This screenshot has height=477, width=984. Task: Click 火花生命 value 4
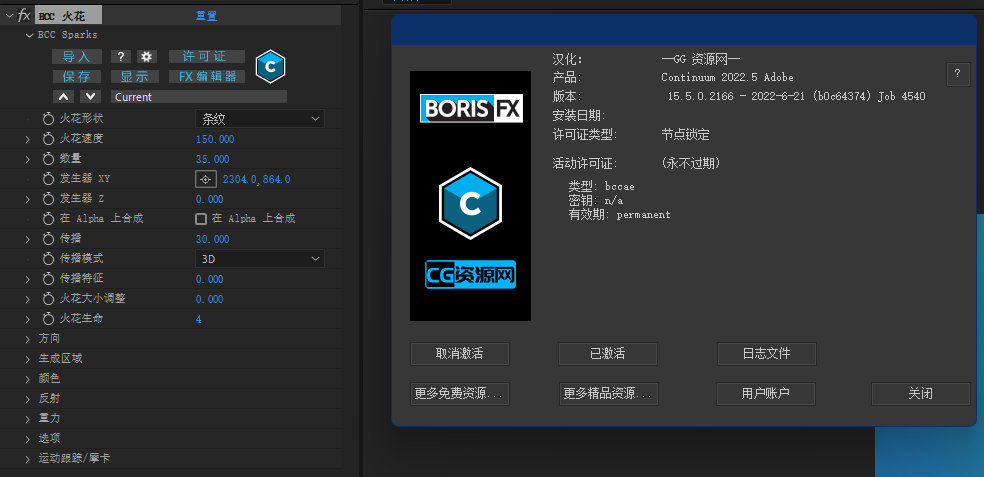(198, 319)
